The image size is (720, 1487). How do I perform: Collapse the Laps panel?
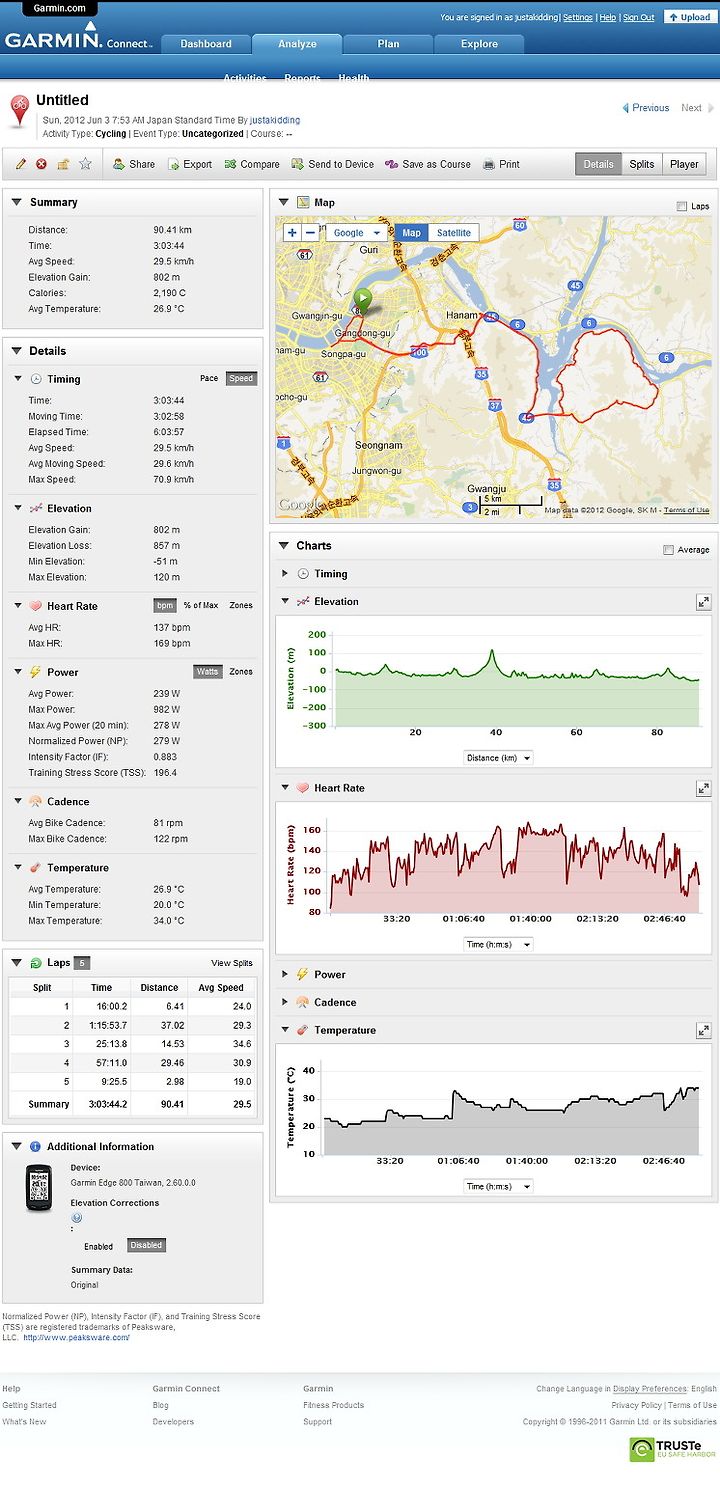tap(17, 963)
